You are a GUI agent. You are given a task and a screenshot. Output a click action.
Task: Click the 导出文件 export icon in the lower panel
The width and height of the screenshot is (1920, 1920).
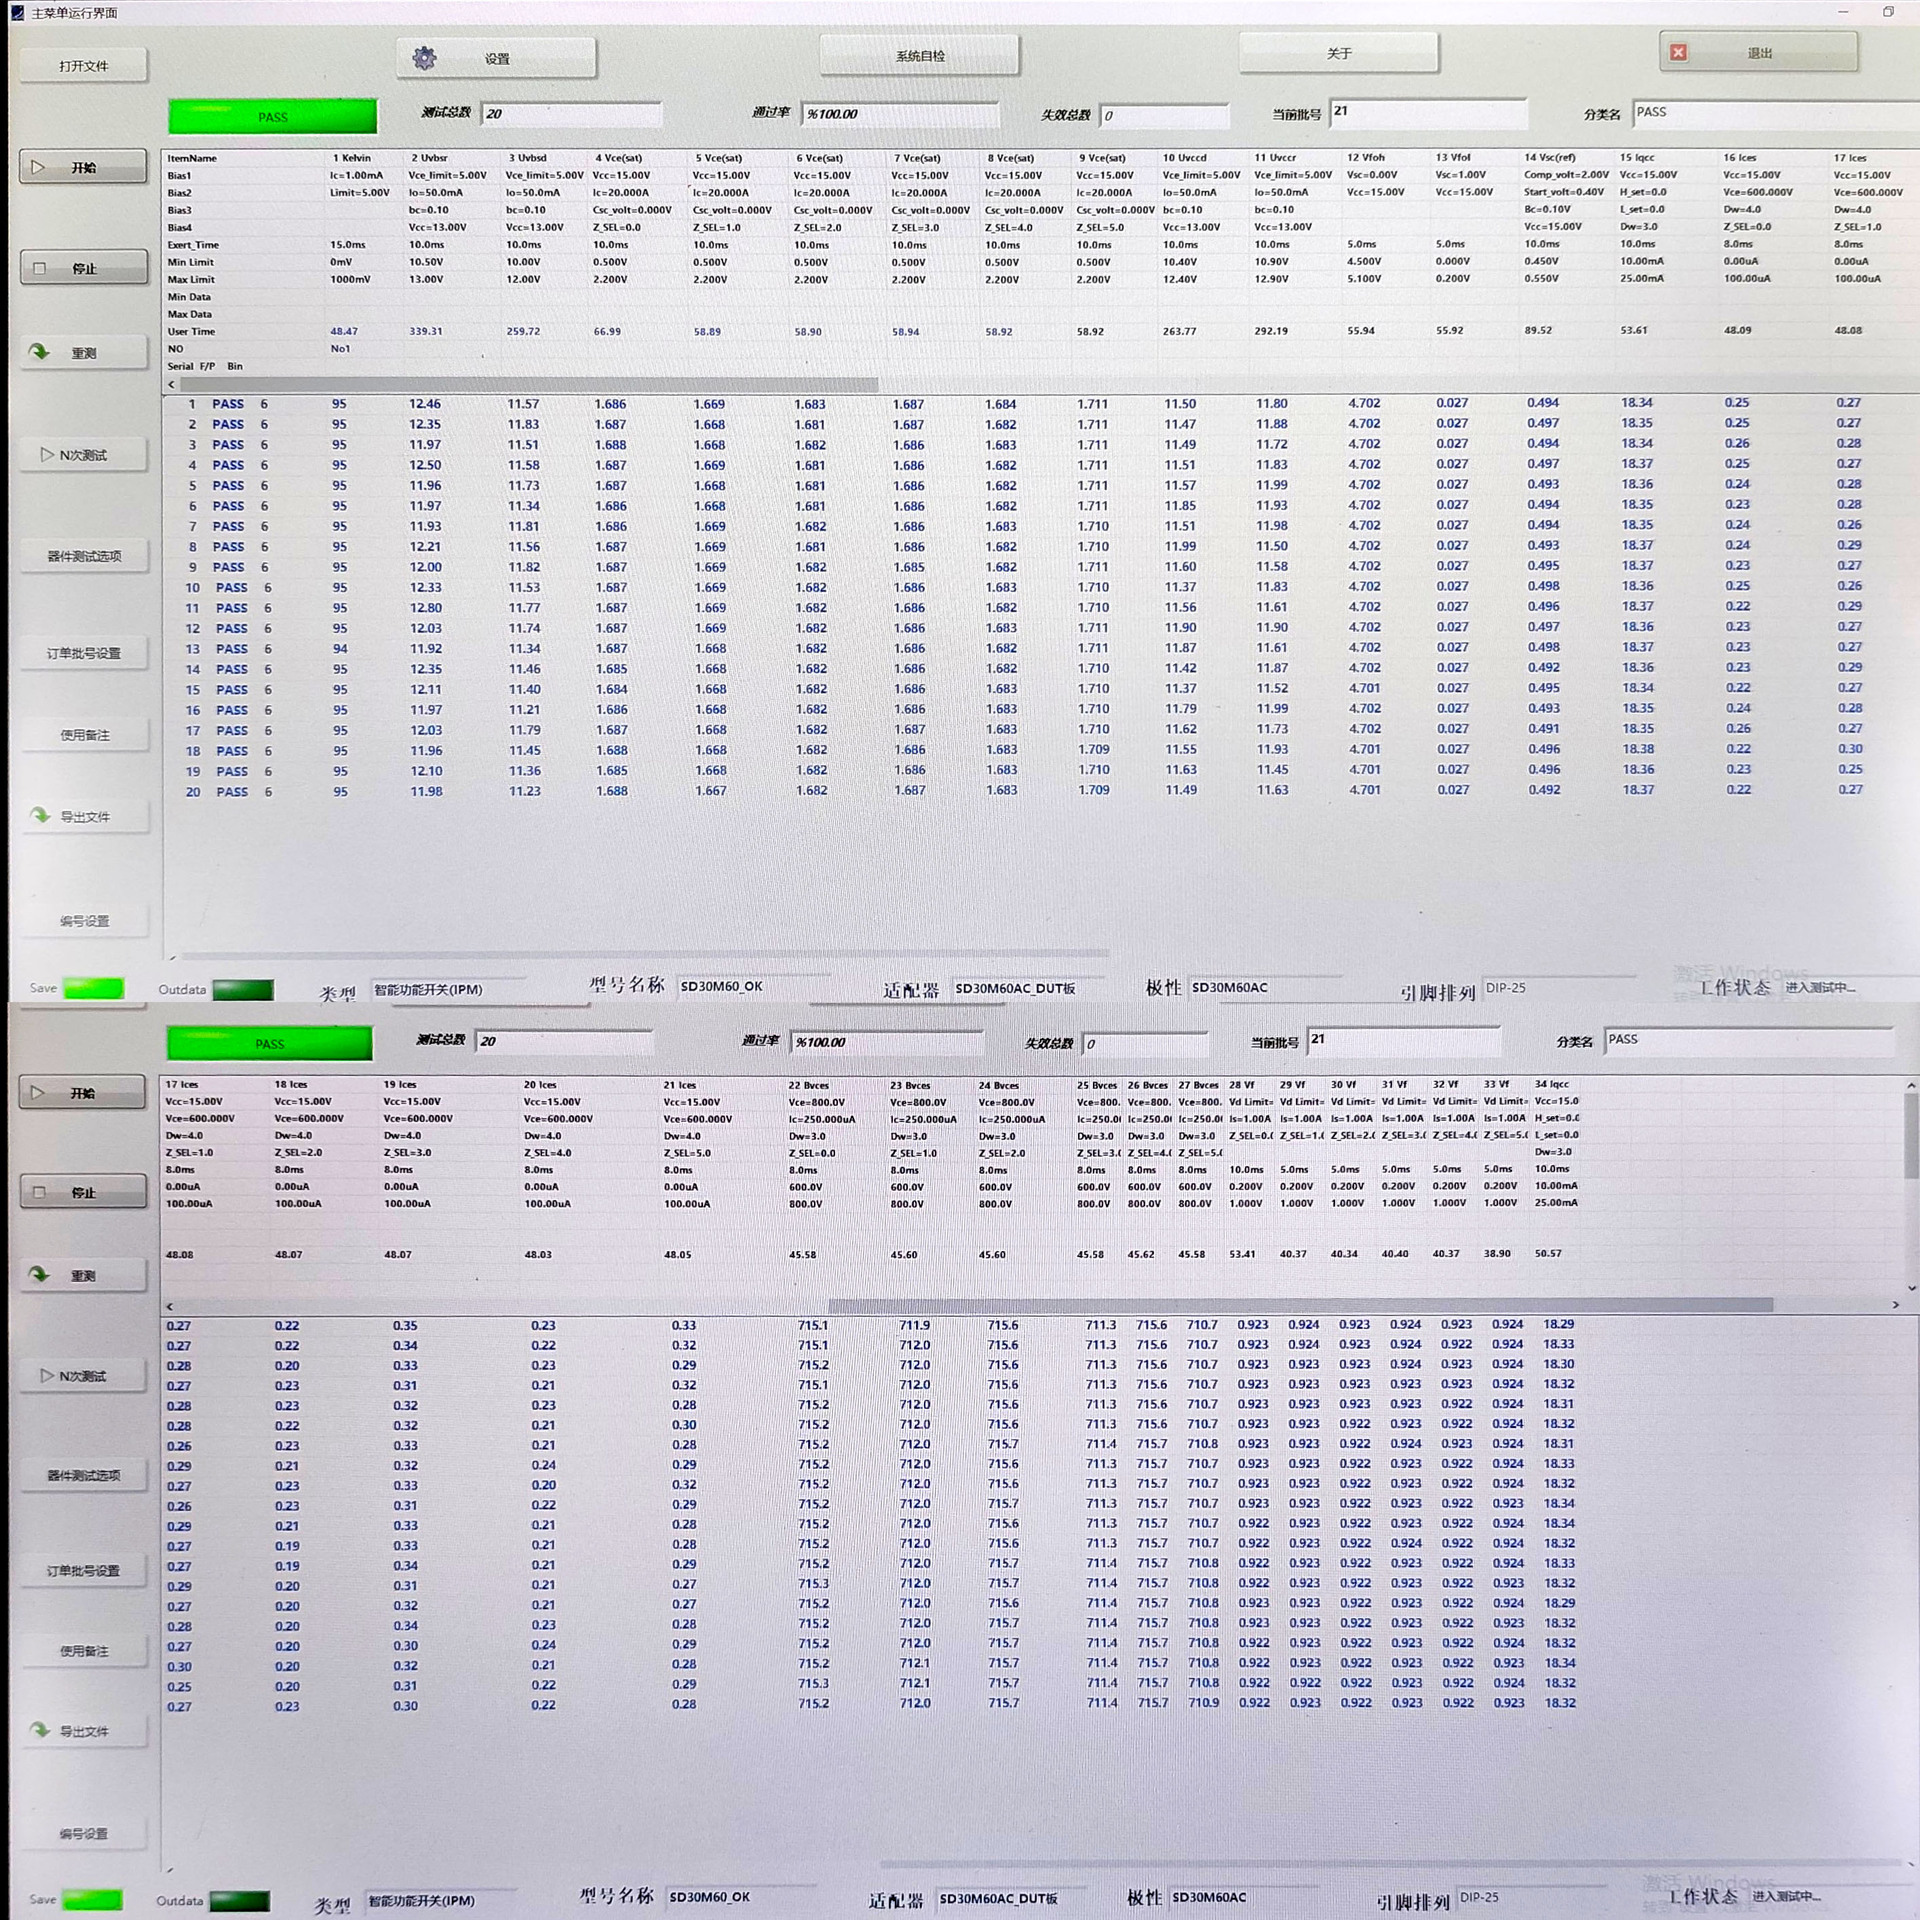click(40, 1730)
